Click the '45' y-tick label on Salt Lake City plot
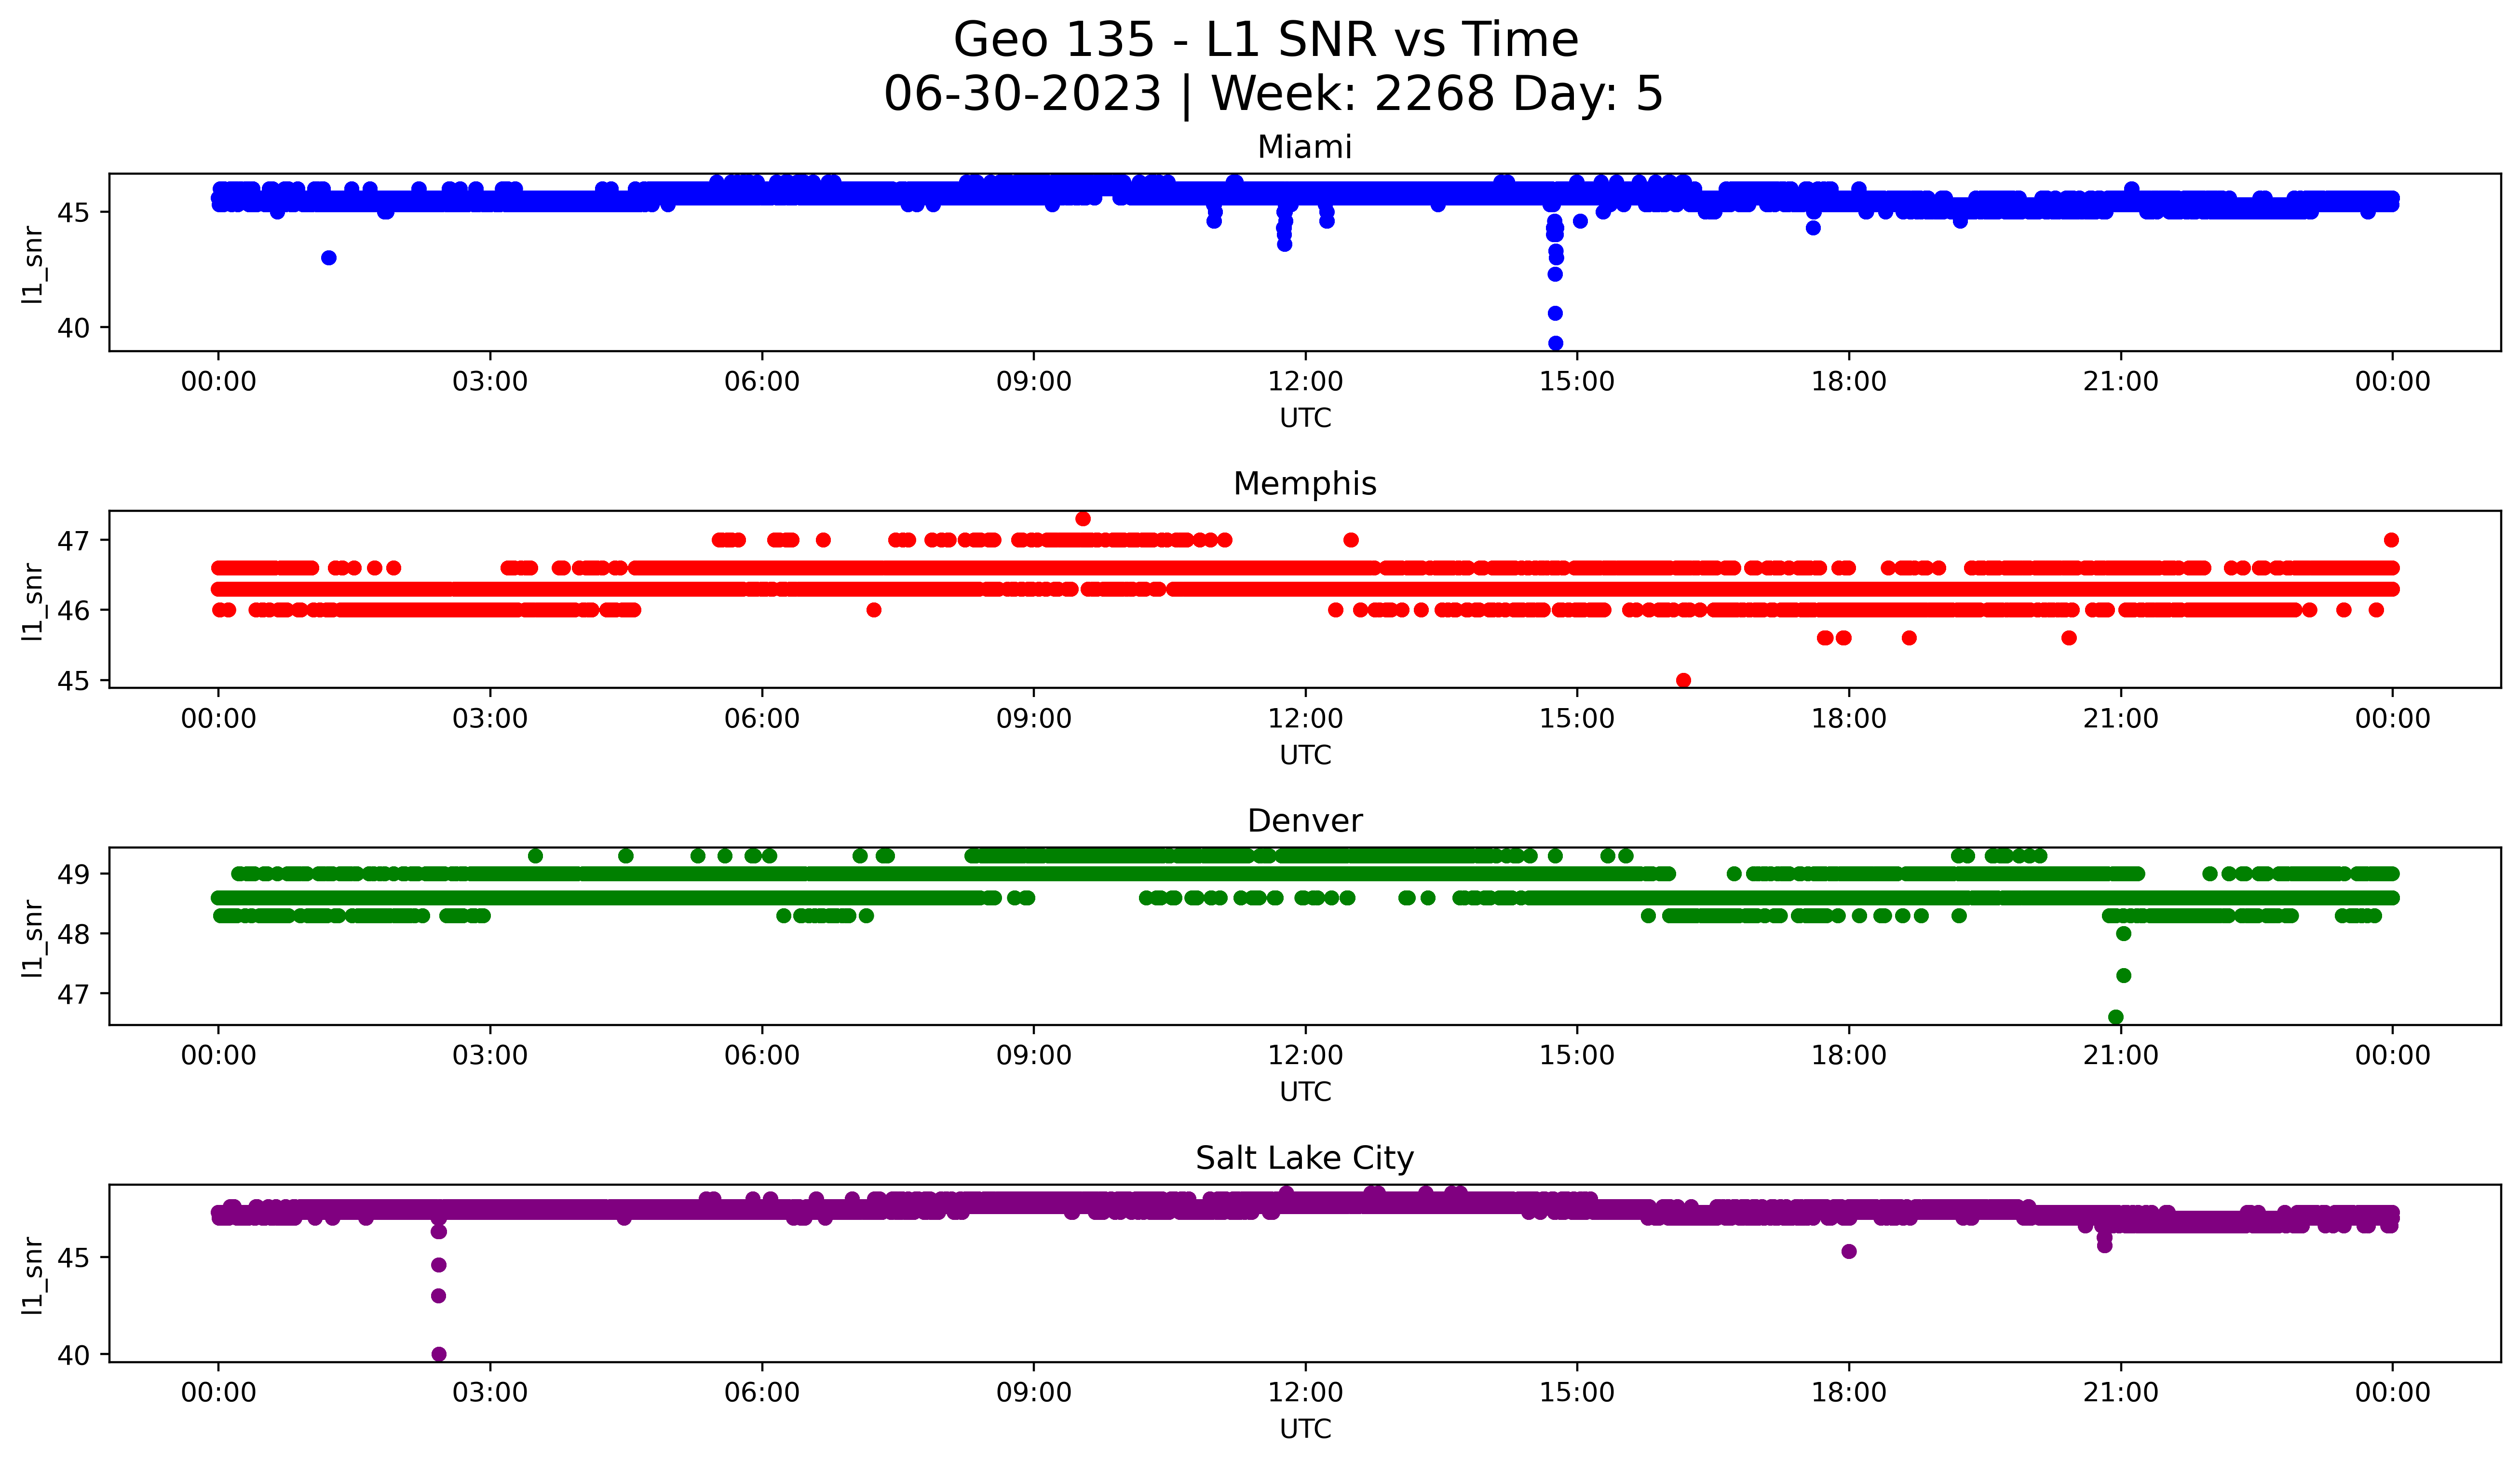2520x1463 pixels. click(74, 1258)
